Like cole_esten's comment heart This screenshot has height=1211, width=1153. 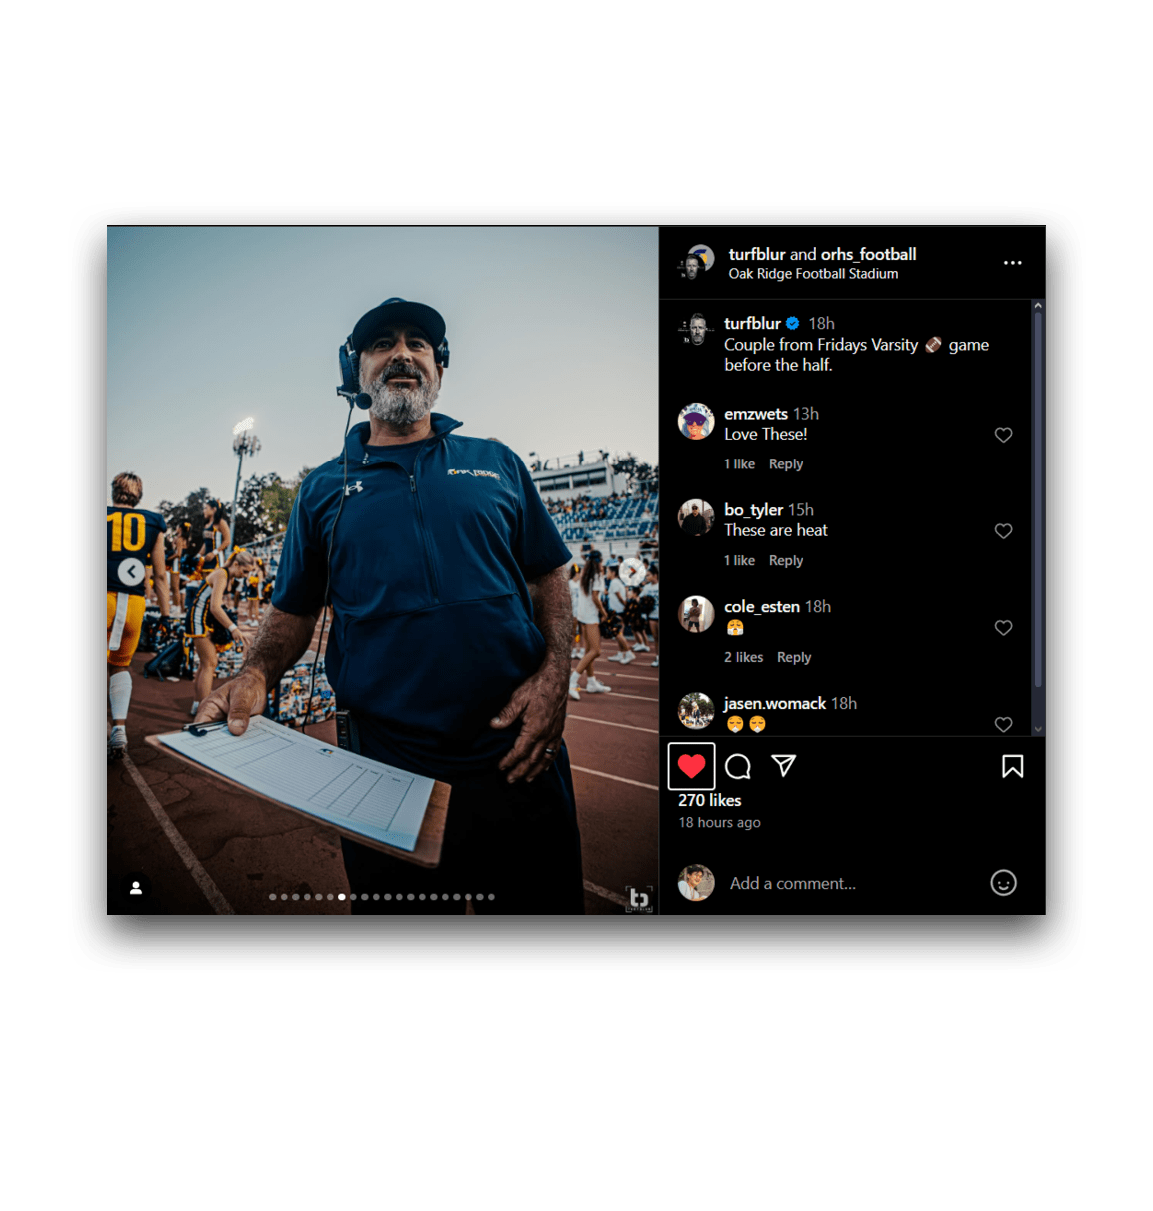1003,628
